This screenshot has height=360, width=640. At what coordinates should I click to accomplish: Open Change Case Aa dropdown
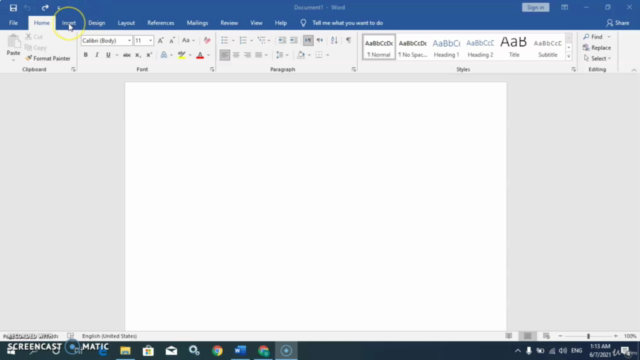coord(188,40)
